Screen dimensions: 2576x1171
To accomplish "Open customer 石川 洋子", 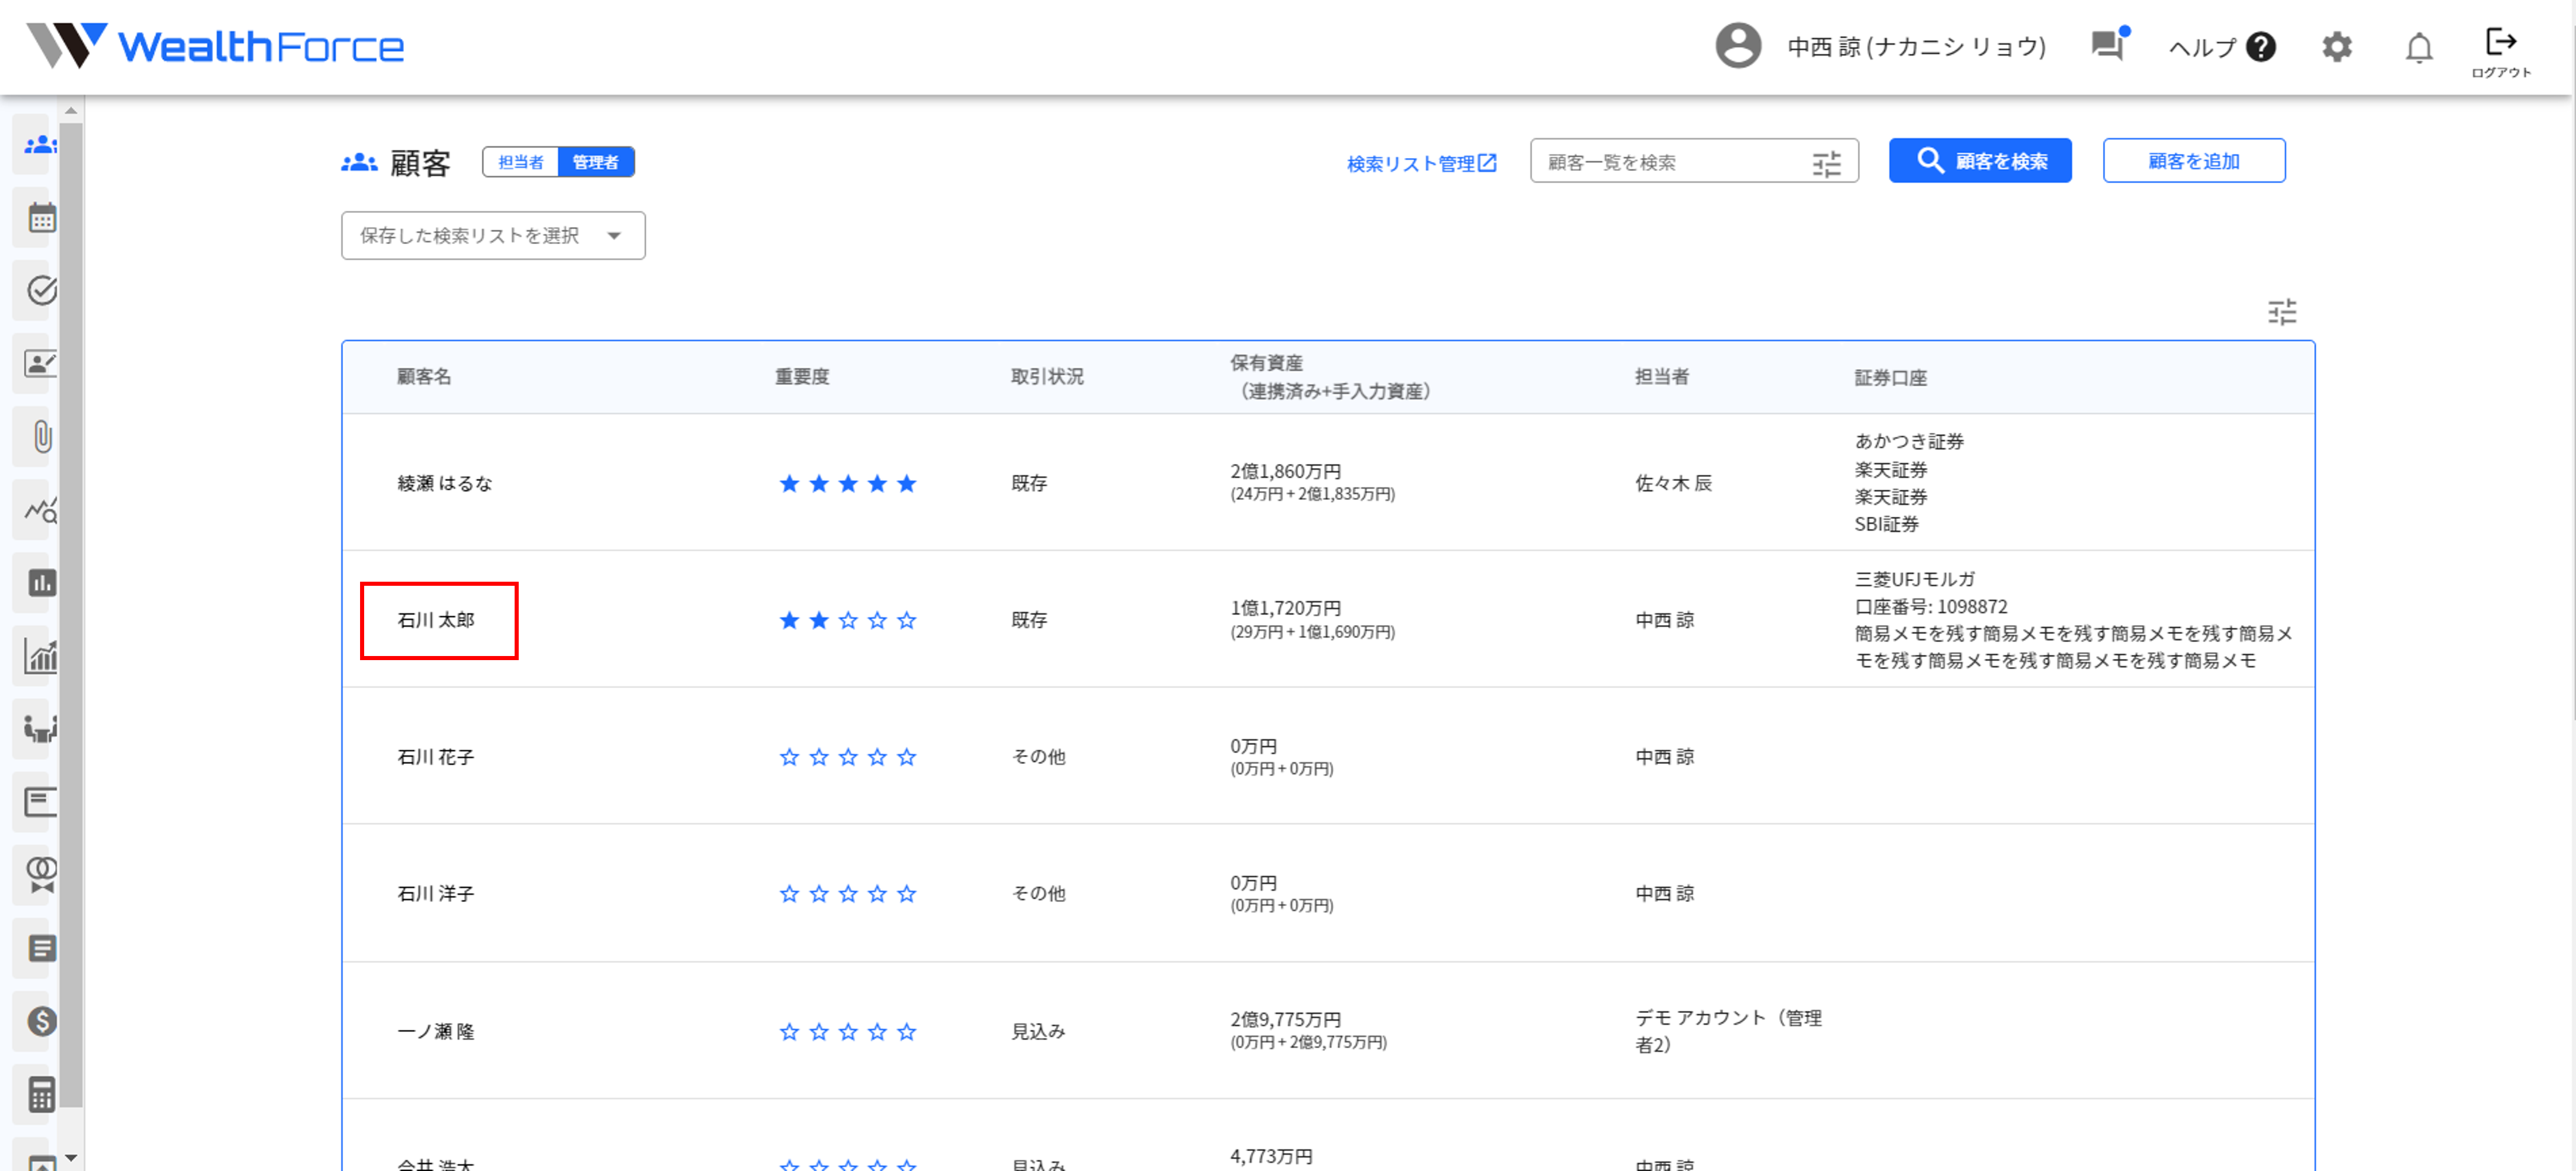I will point(436,894).
